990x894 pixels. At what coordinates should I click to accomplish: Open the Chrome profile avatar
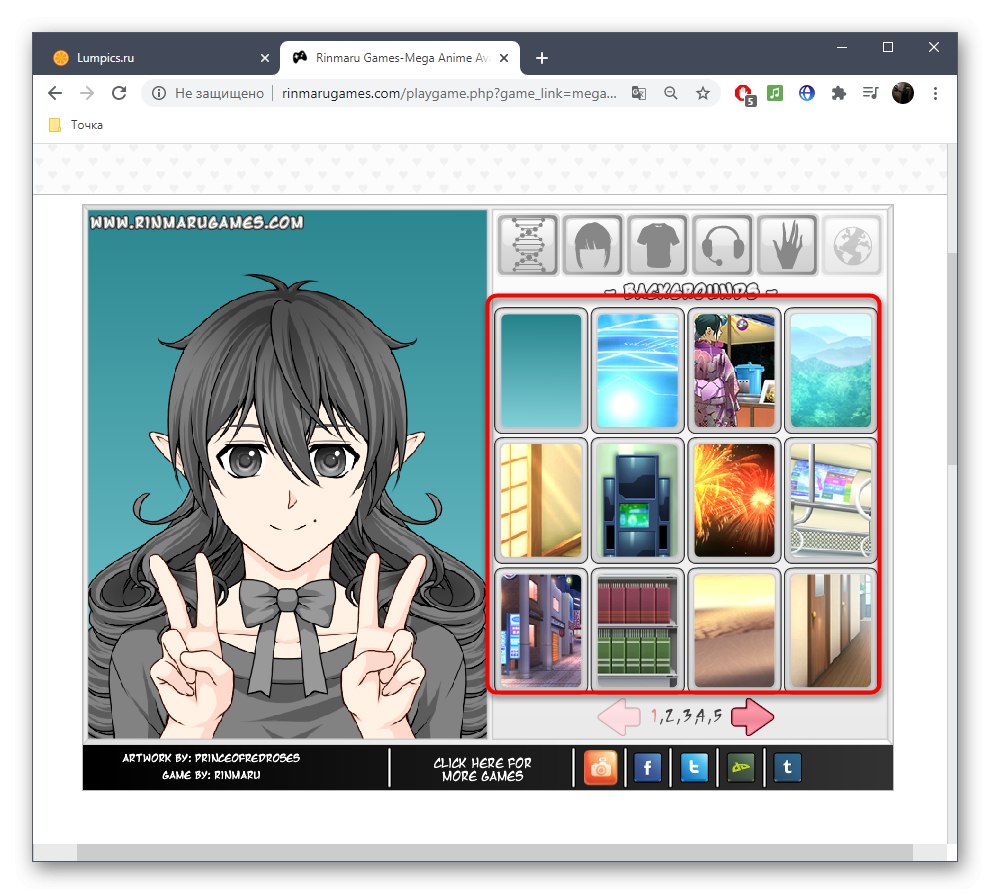click(903, 93)
